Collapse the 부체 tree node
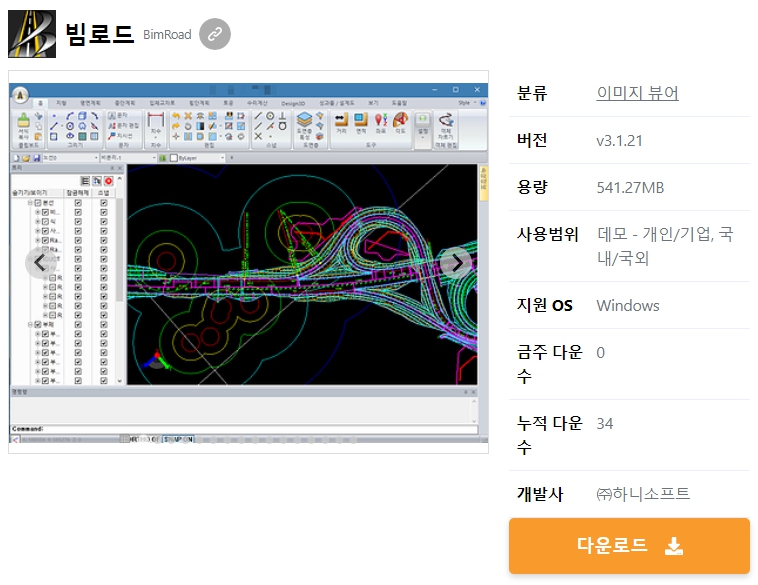Screen dimensions: 758x585 [30, 324]
